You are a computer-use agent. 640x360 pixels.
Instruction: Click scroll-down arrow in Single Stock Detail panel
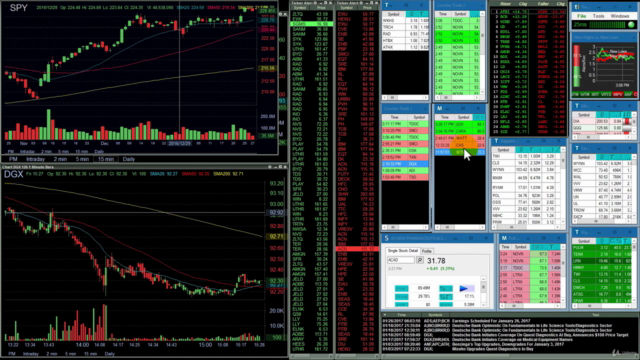[483, 304]
